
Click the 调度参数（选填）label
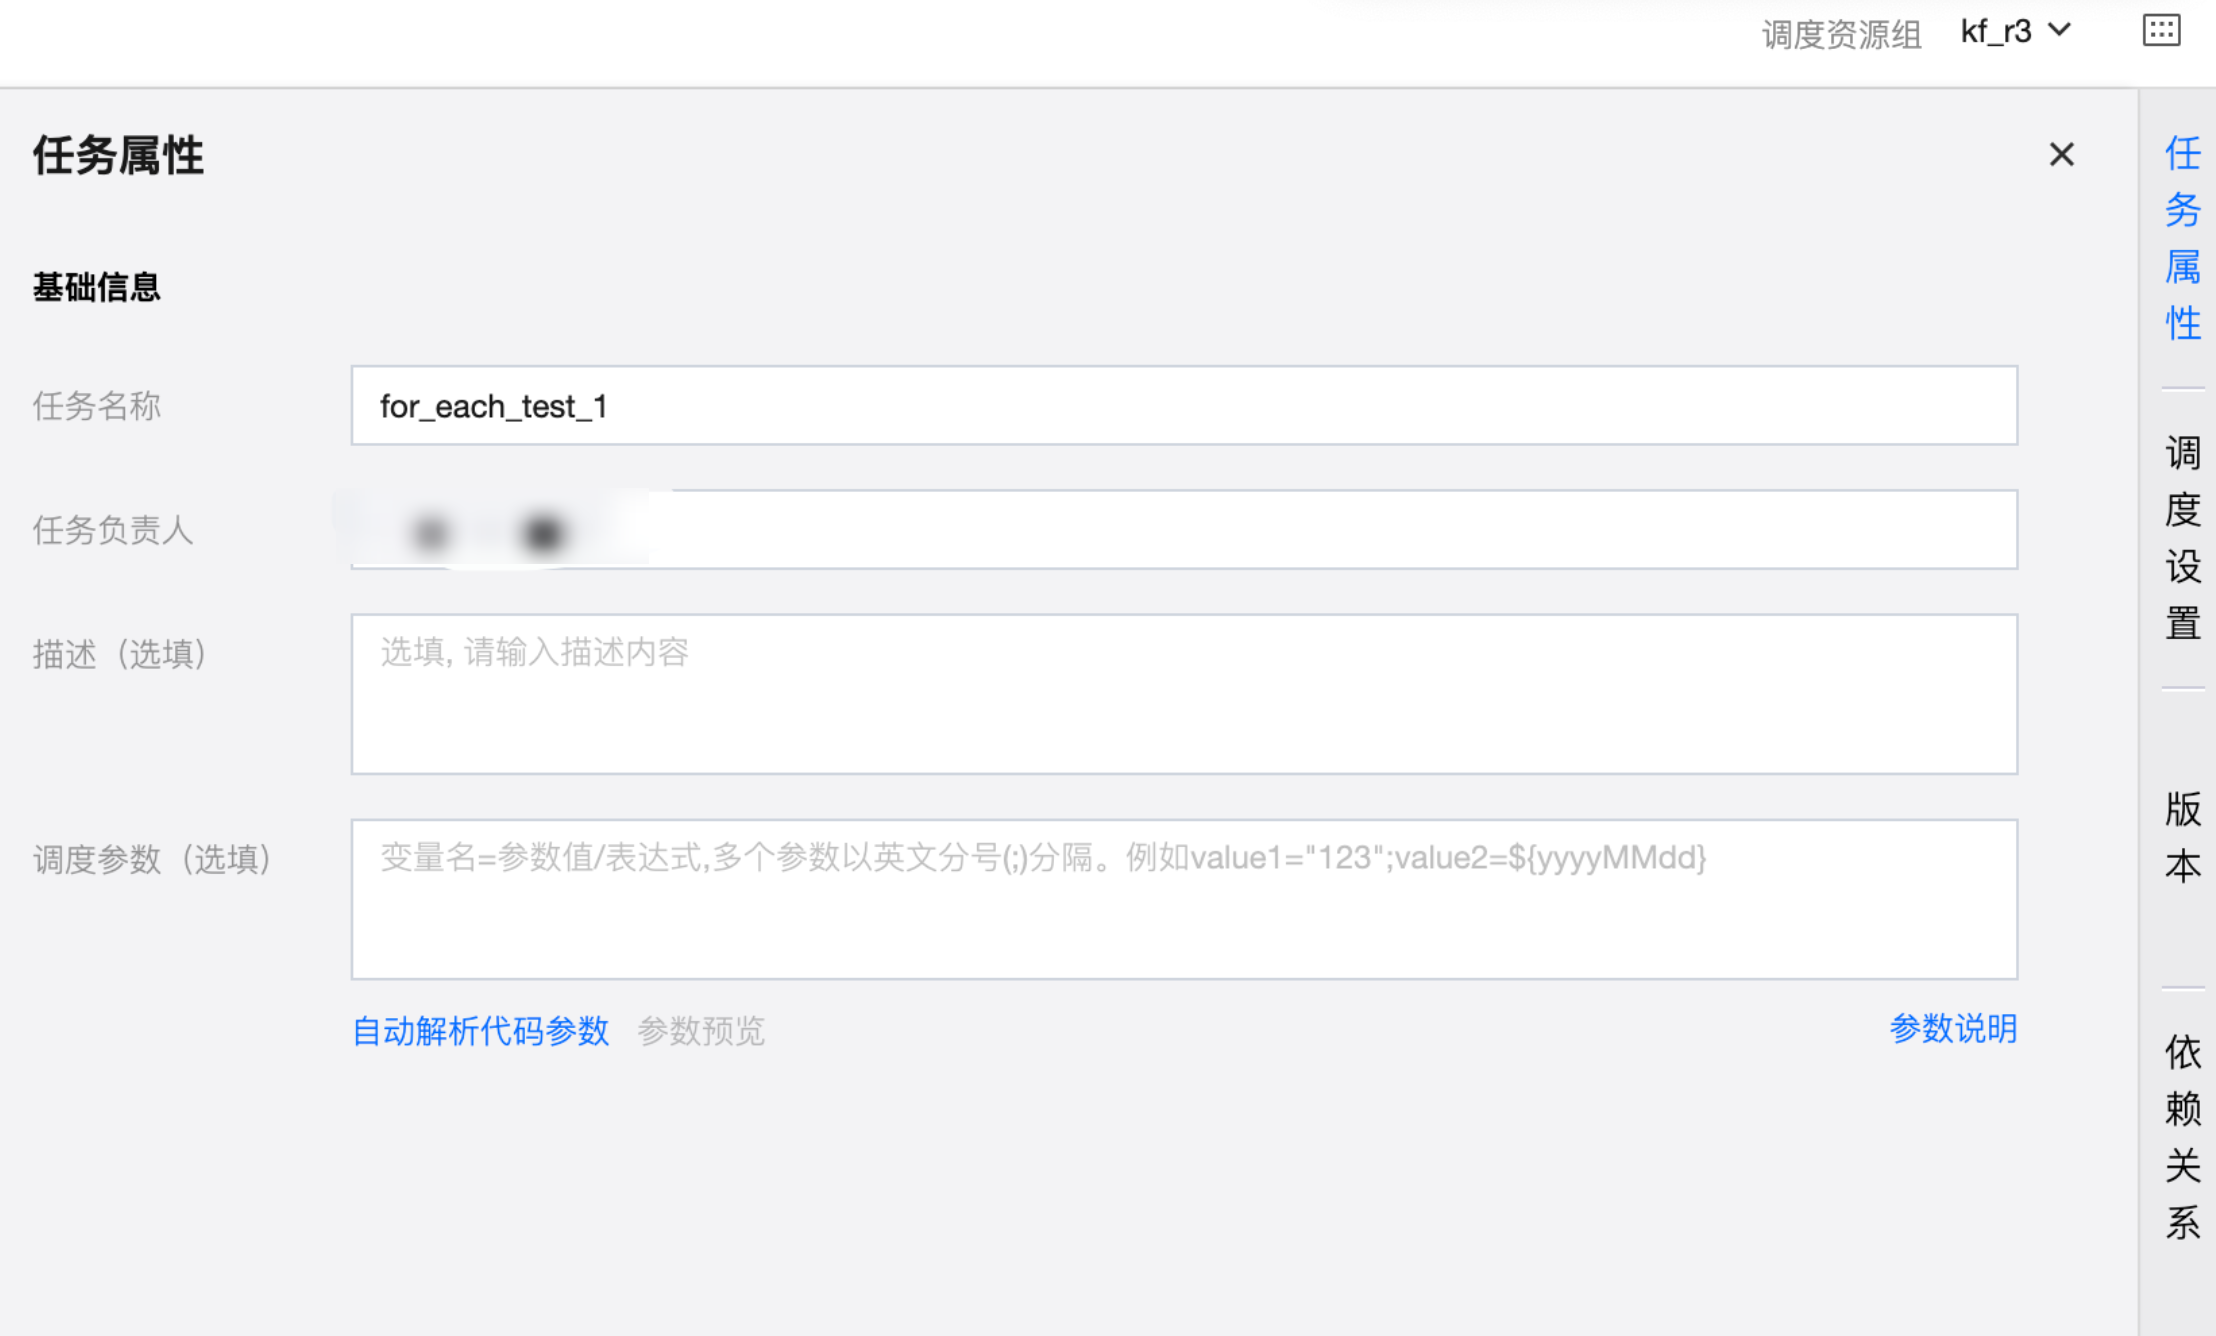[x=153, y=859]
